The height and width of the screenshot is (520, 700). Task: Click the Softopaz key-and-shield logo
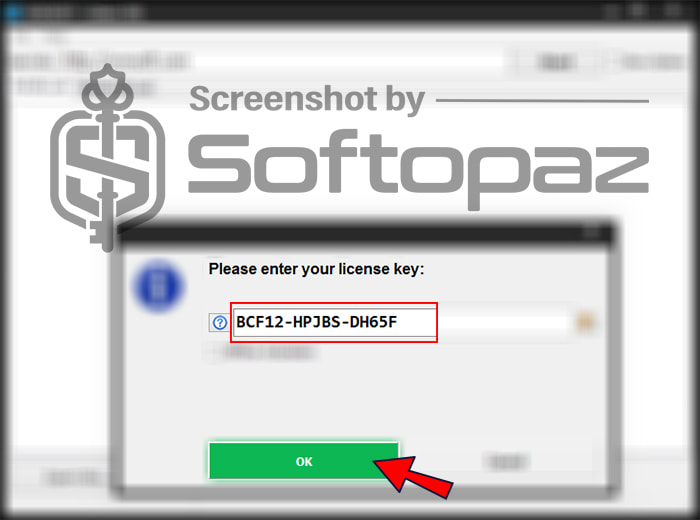(x=108, y=156)
